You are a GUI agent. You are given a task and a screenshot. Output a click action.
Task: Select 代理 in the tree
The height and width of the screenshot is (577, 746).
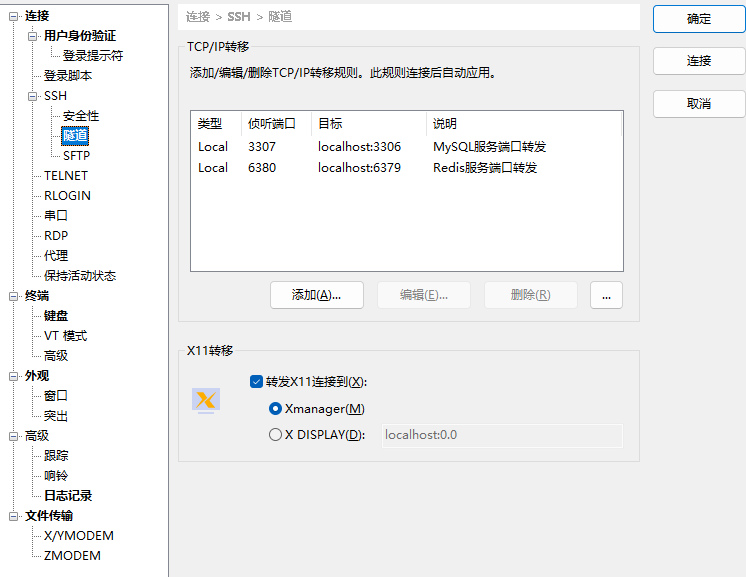click(56, 255)
